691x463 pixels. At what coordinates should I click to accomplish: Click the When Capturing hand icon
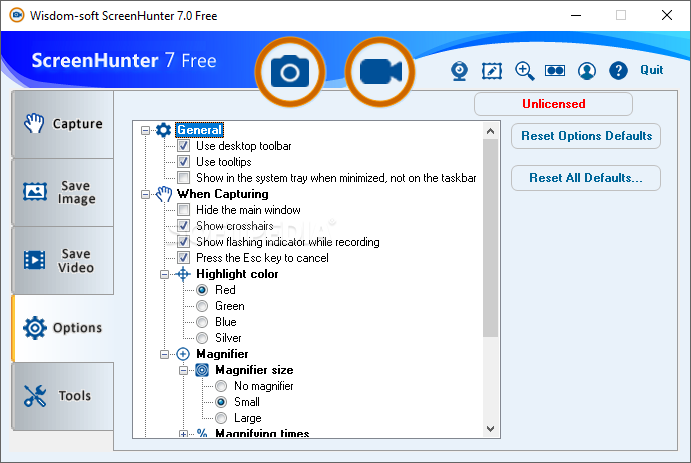[x=163, y=194]
